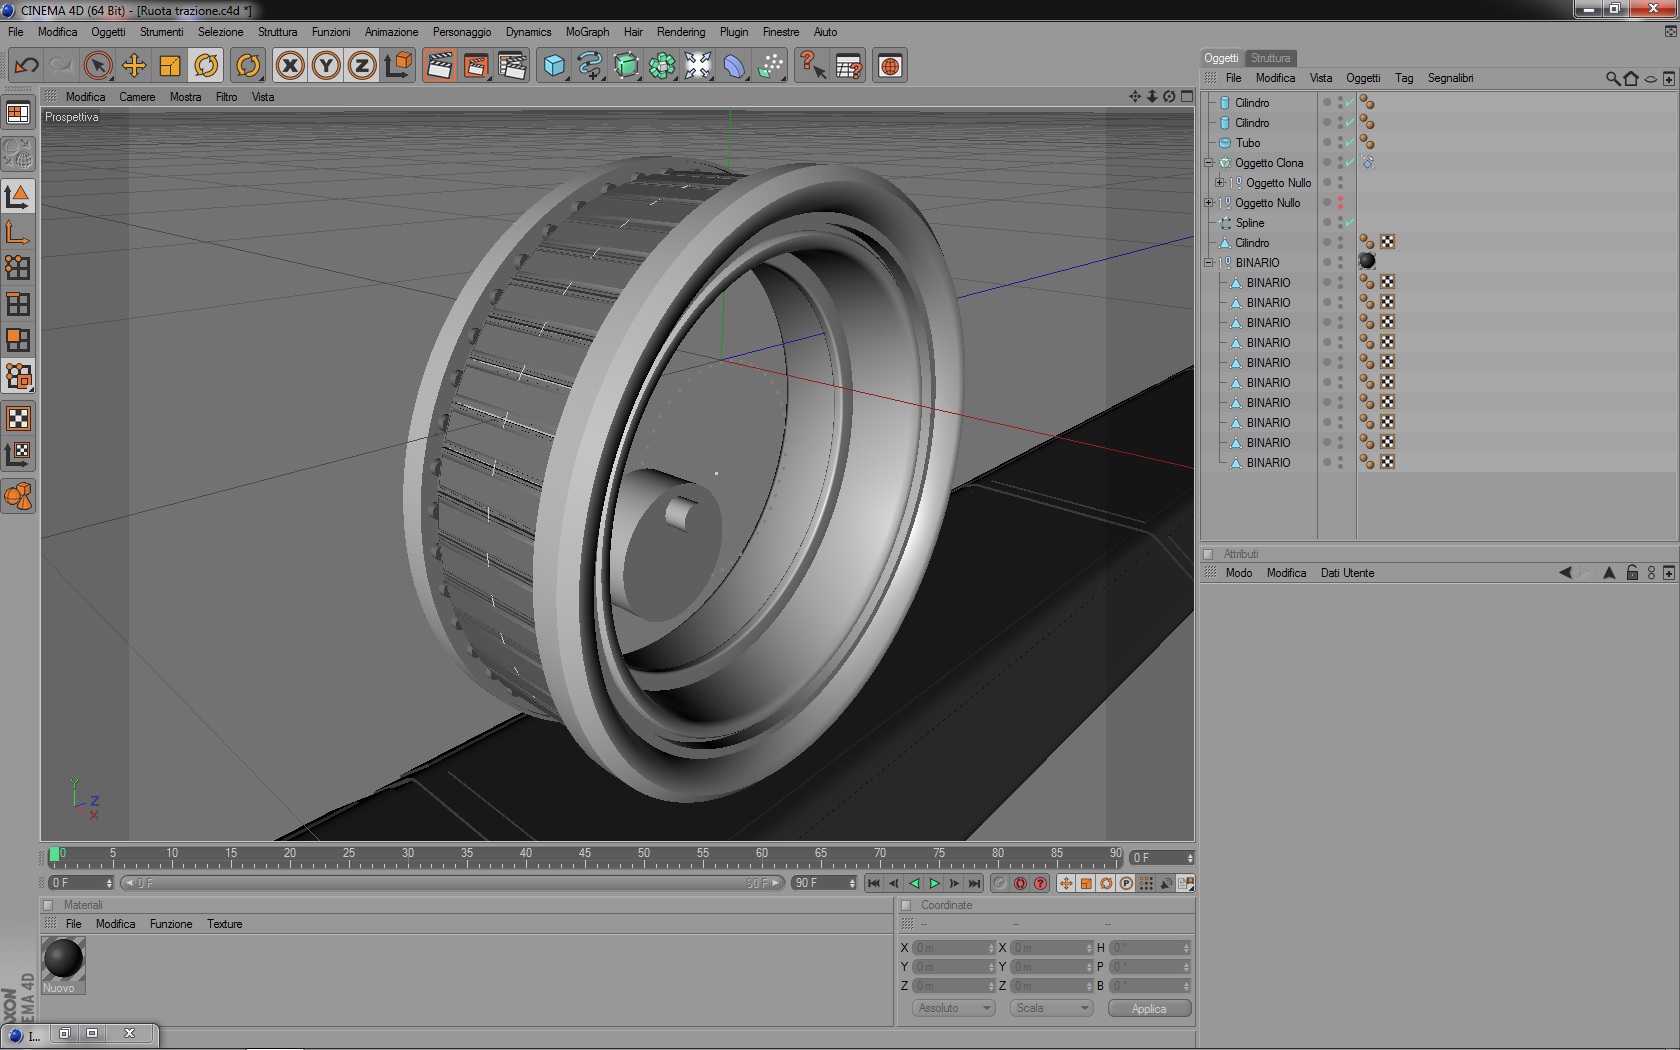Select the Nuovo material thumbnail
The width and height of the screenshot is (1680, 1050).
[63, 959]
